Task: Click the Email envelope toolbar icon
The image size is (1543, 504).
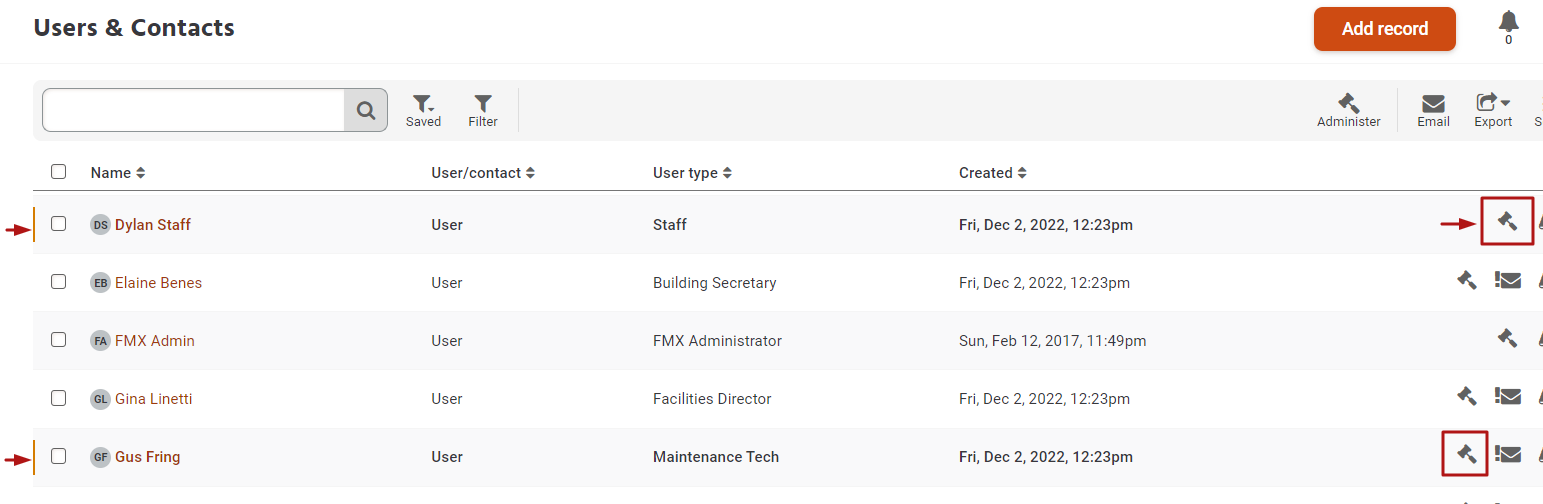Action: [x=1433, y=109]
